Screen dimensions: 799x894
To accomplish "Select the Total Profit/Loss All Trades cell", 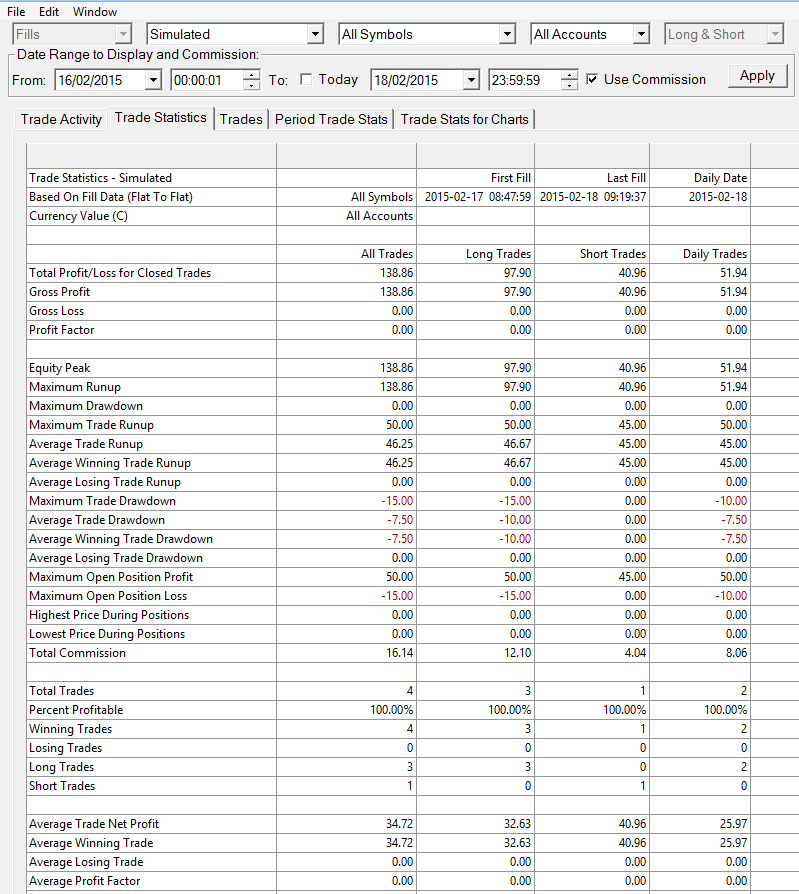I will tap(347, 273).
